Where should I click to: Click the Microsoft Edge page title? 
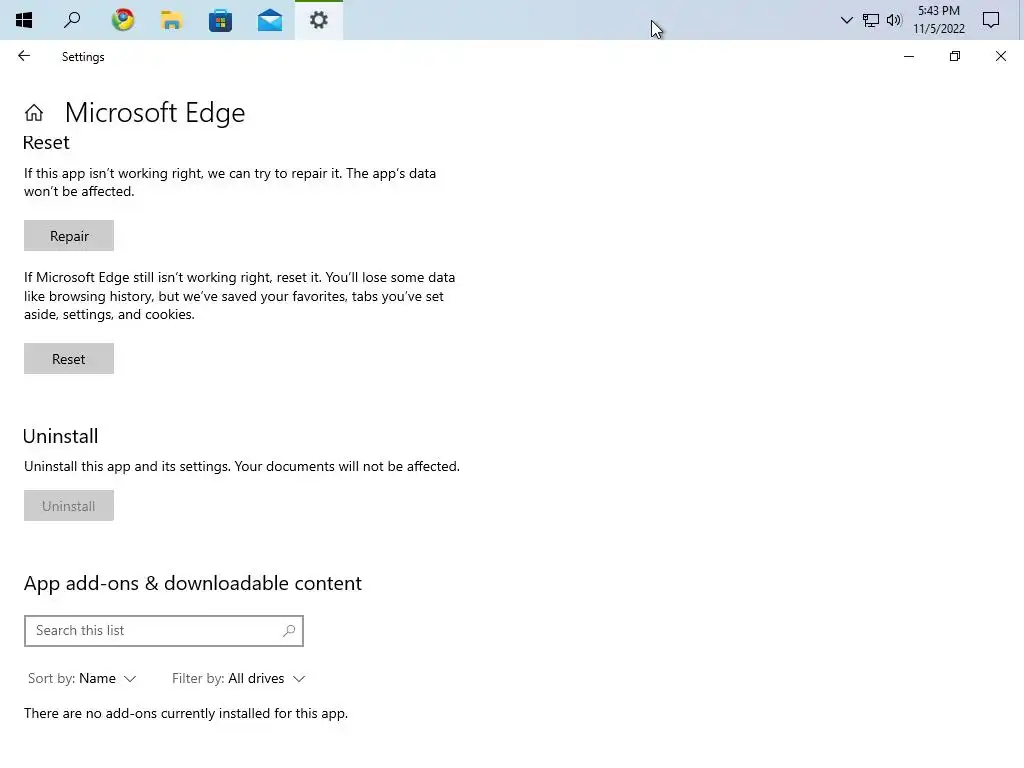pyautogui.click(x=155, y=113)
